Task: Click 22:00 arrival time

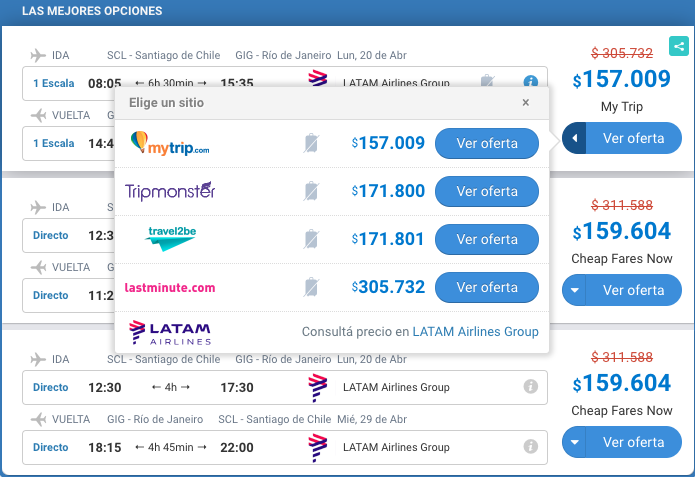Action: 237,447
